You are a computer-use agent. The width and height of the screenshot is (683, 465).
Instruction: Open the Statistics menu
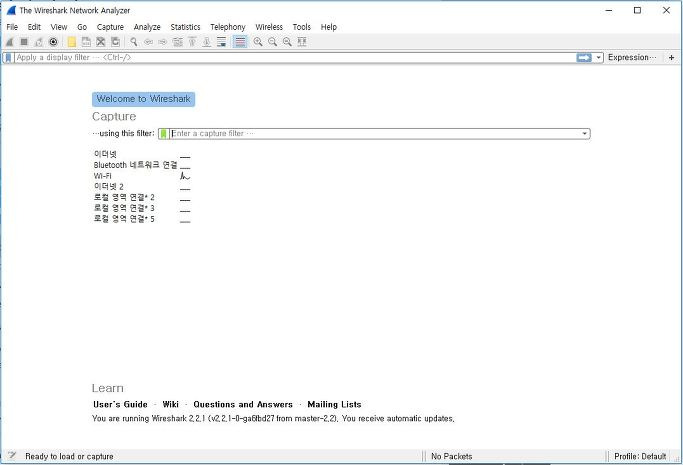tap(185, 27)
